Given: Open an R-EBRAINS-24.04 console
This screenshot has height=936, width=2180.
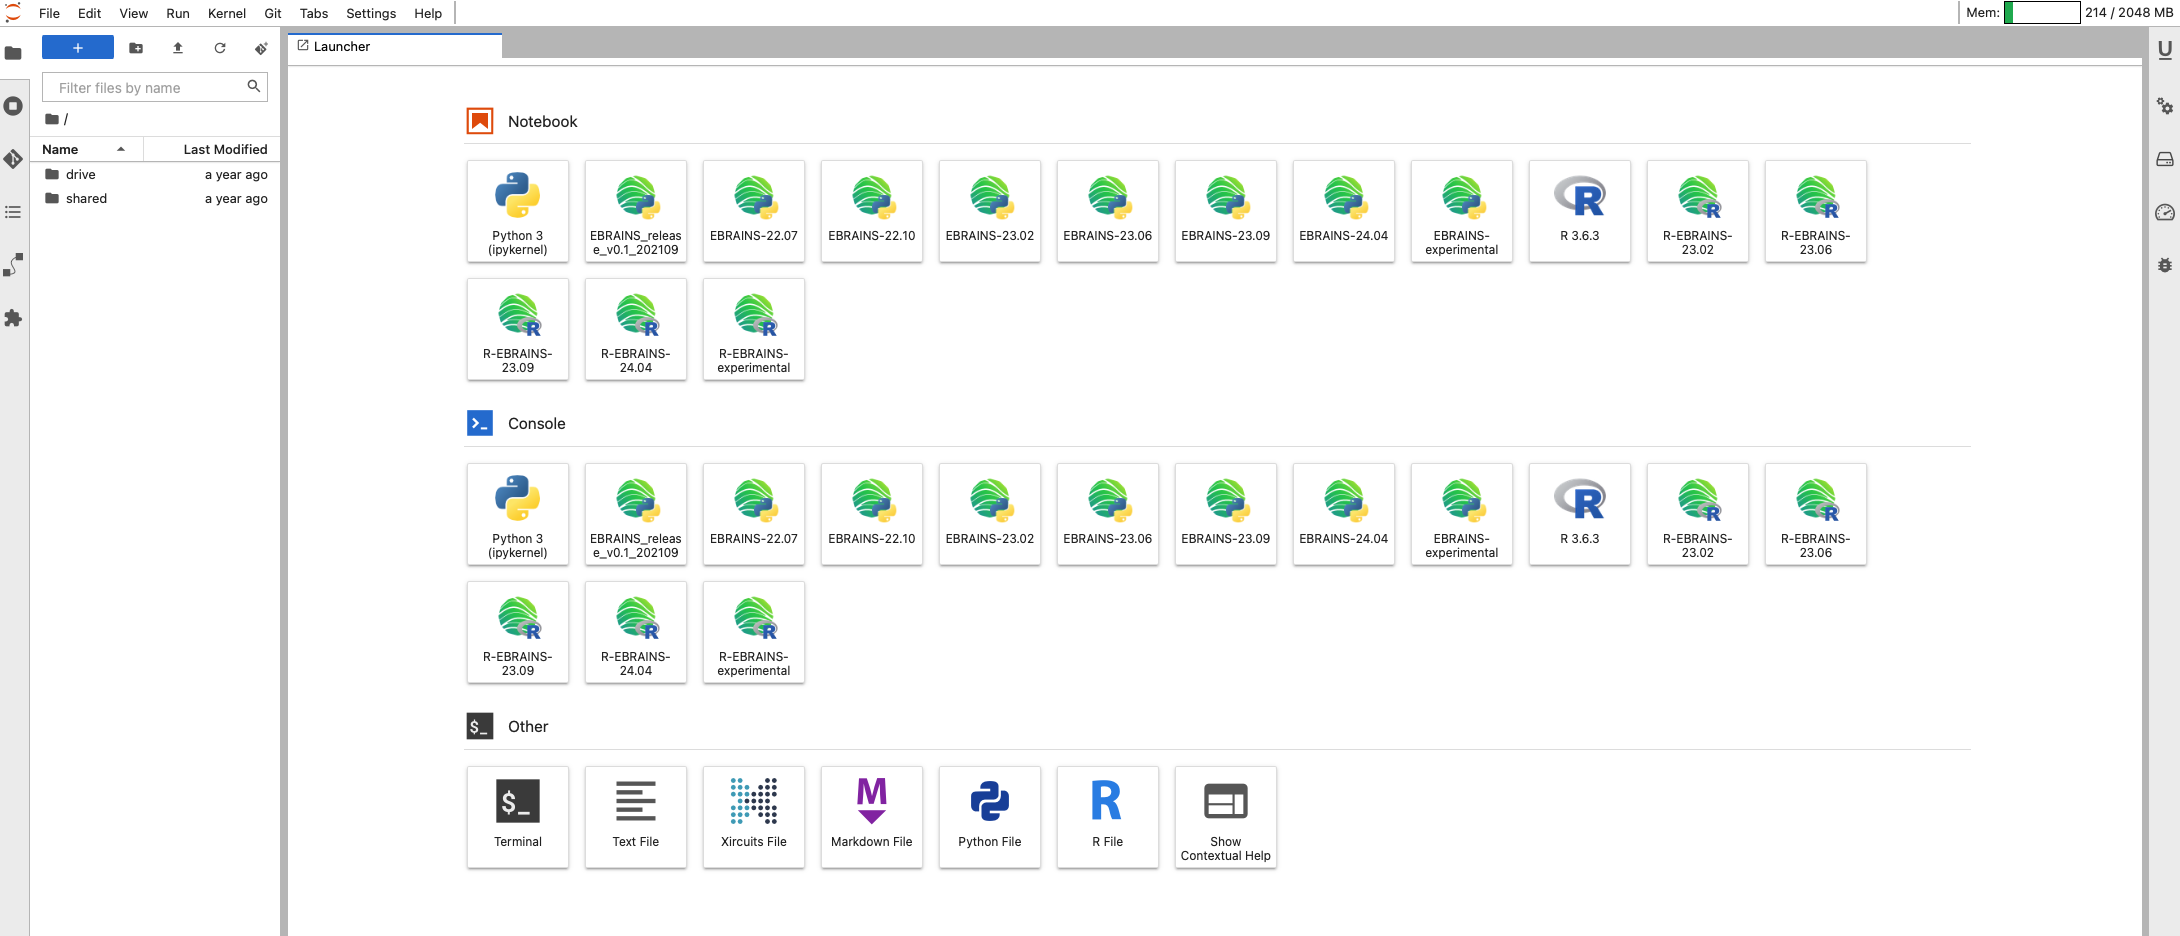Looking at the screenshot, I should click(636, 632).
